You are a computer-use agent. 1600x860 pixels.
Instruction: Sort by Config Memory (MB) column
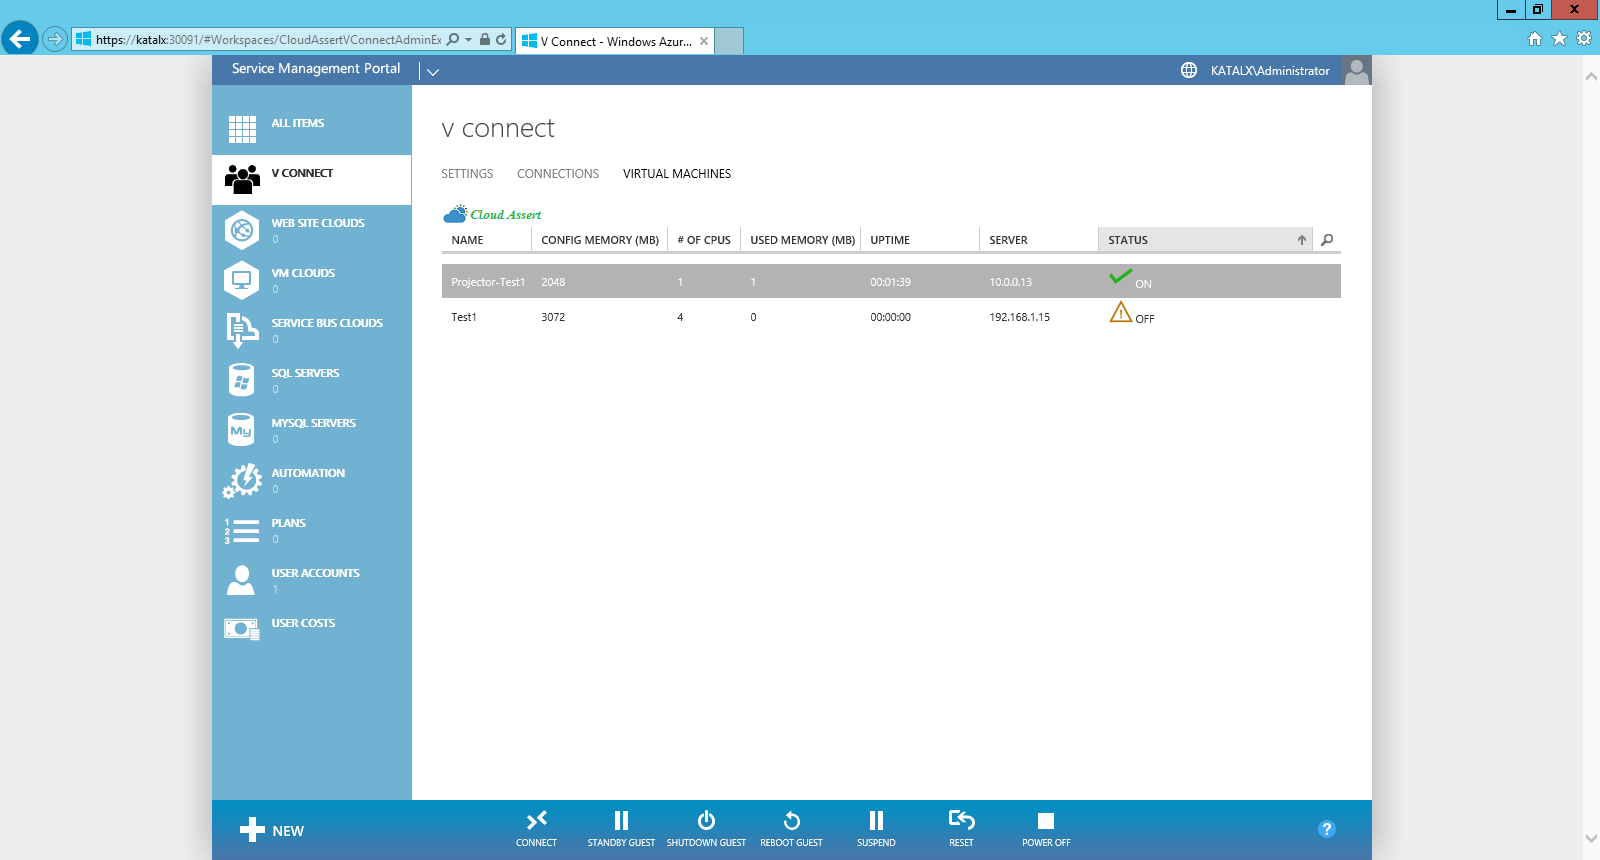coord(600,240)
